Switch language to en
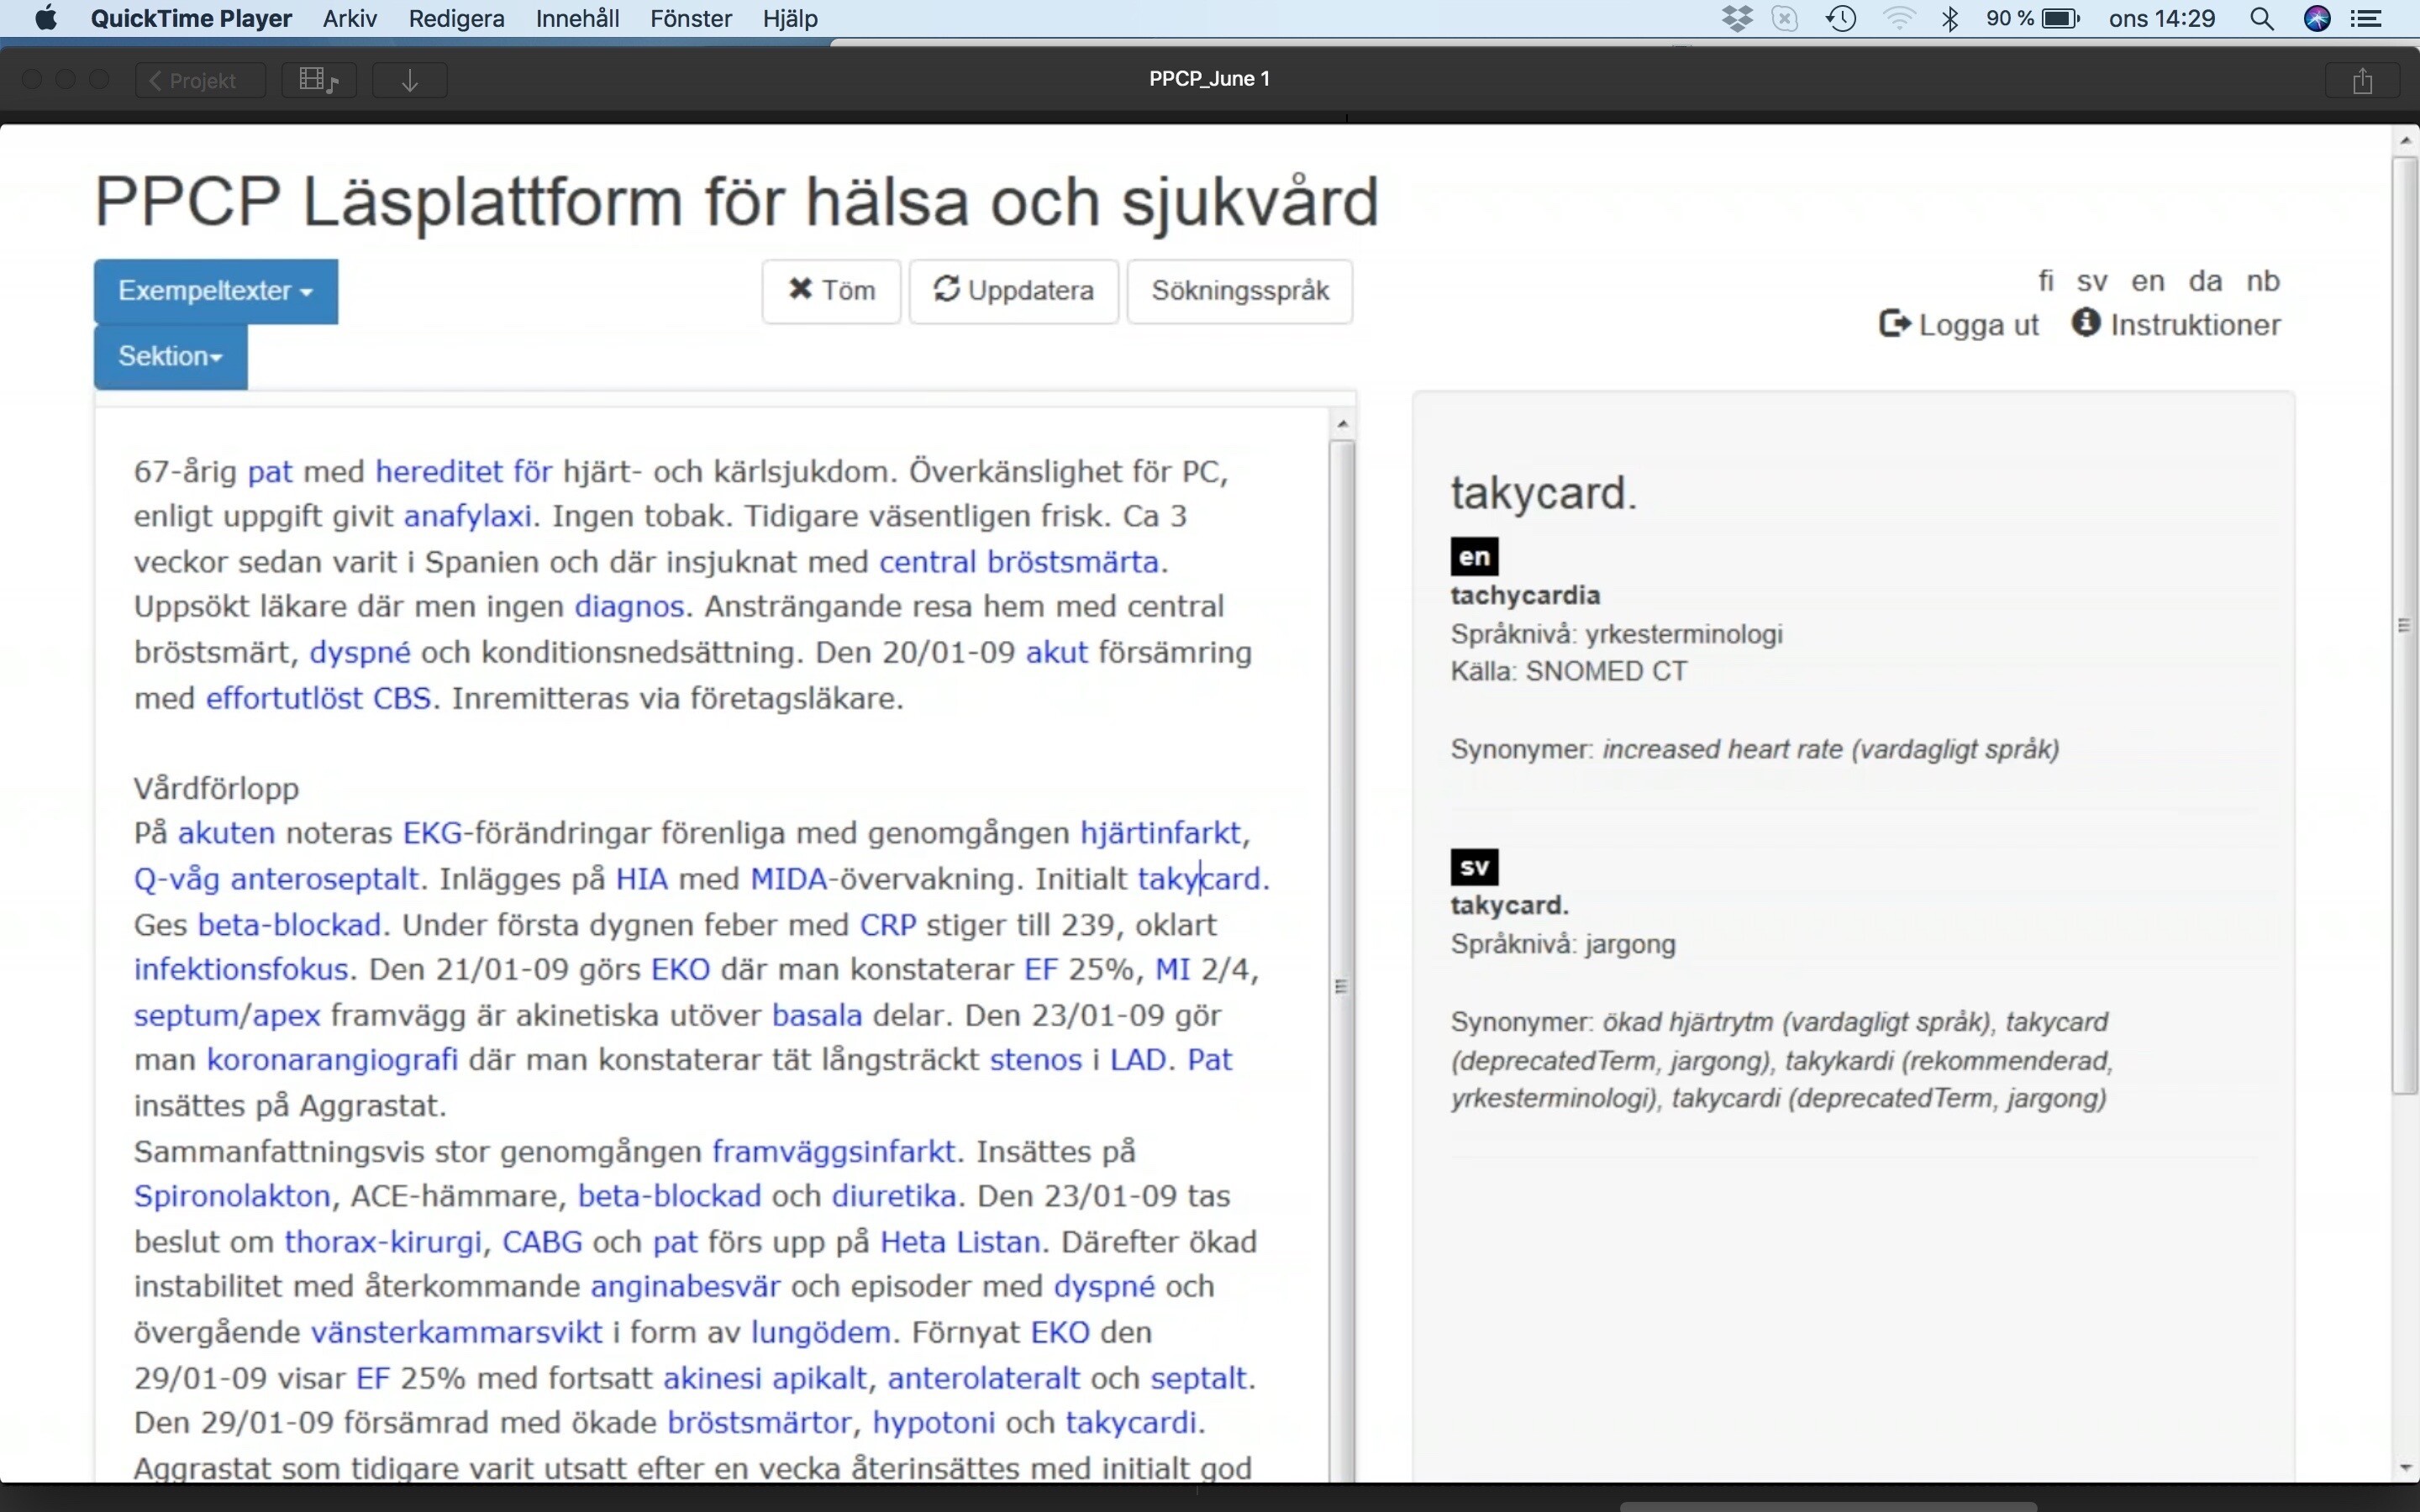Screen dimensions: 2420x1512 point(2148,281)
